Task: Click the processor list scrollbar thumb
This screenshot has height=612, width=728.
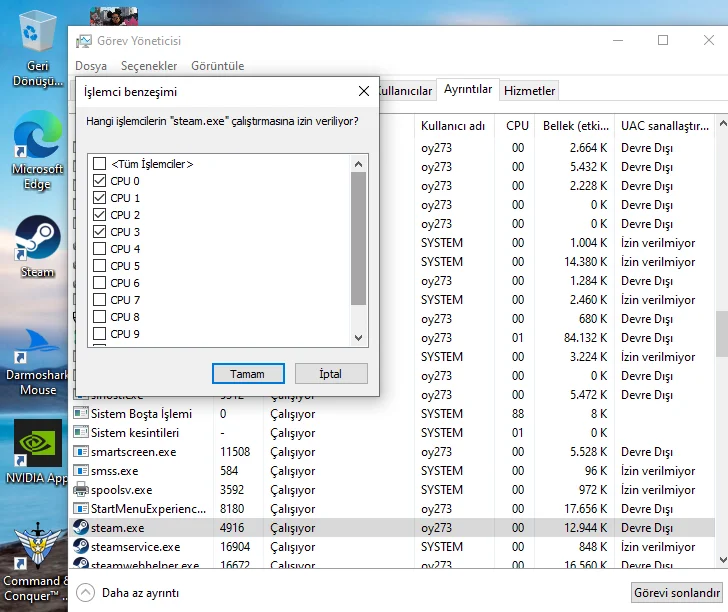Action: tap(358, 239)
